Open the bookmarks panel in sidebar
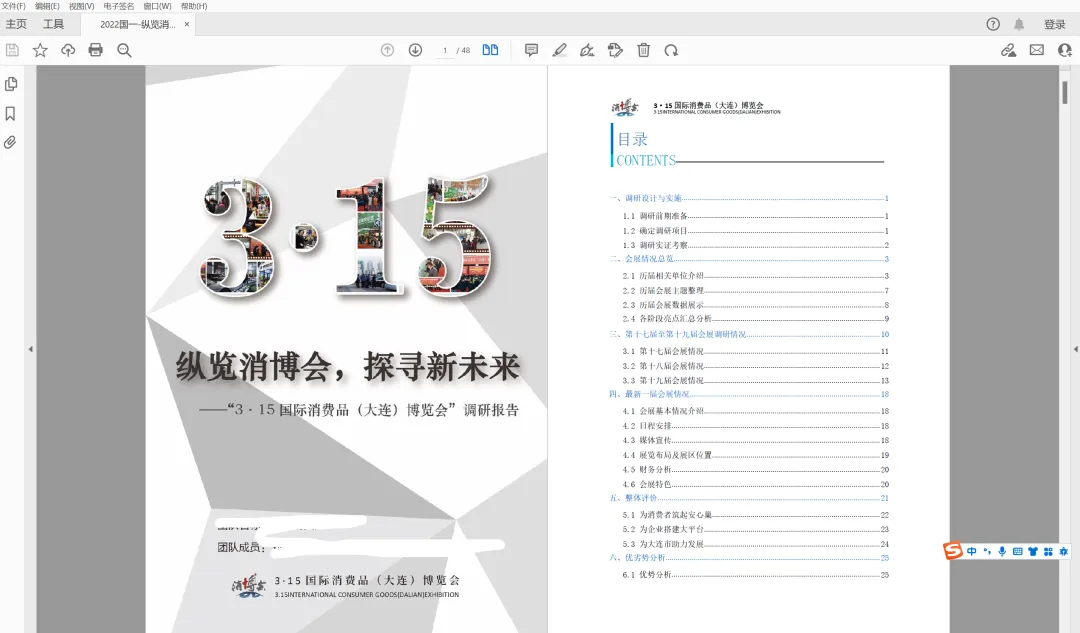The height and width of the screenshot is (633, 1080). pos(10,114)
